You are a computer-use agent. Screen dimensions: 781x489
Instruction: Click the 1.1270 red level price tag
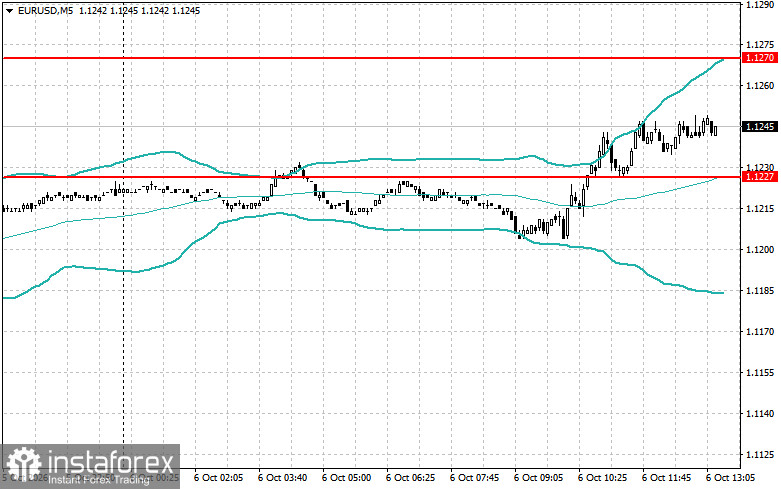pyautogui.click(x=760, y=58)
